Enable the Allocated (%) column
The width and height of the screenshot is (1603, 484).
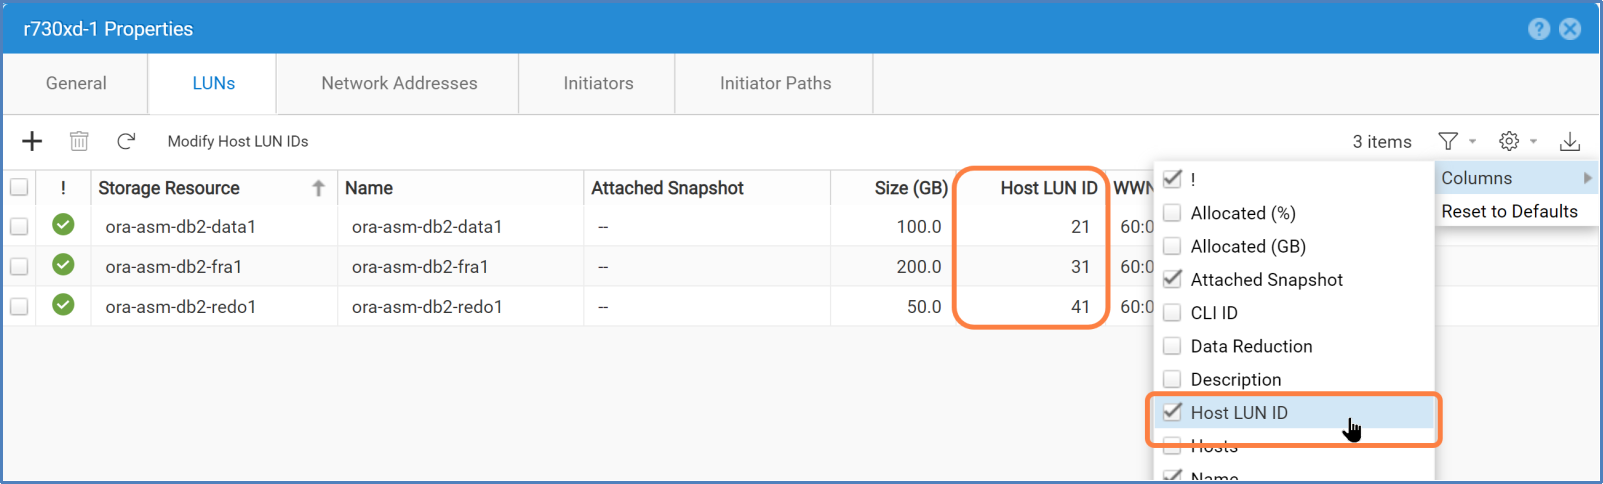tap(1172, 212)
